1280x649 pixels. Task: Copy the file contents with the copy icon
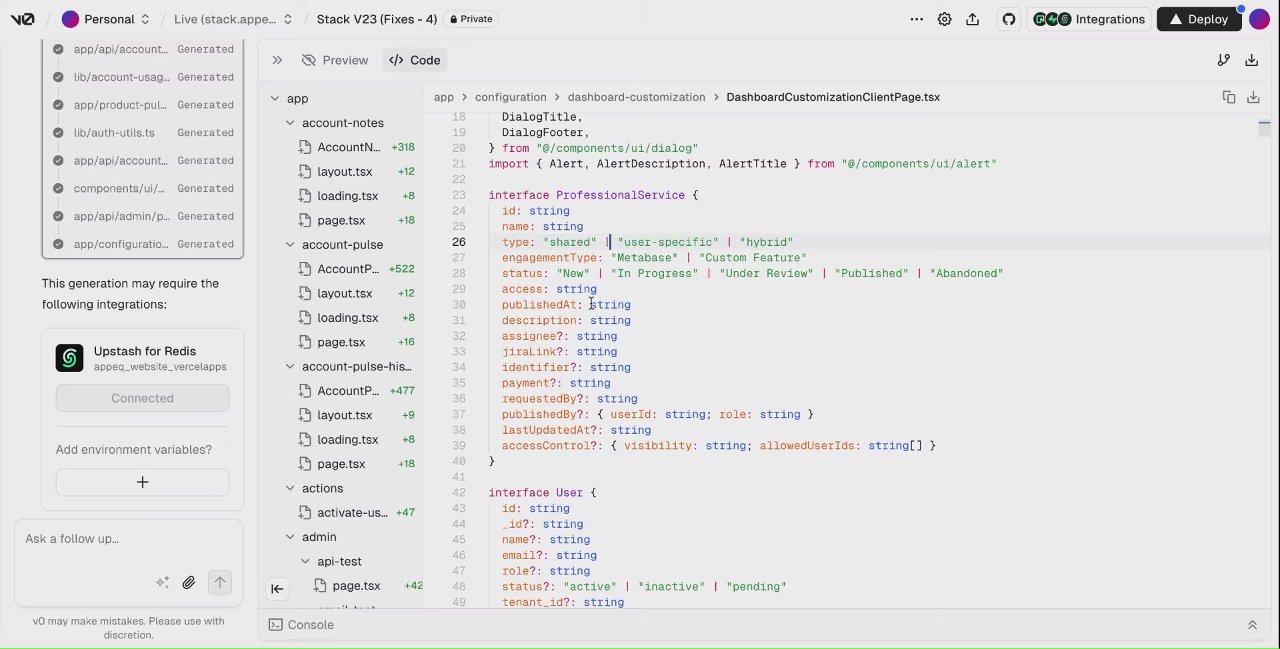1229,97
